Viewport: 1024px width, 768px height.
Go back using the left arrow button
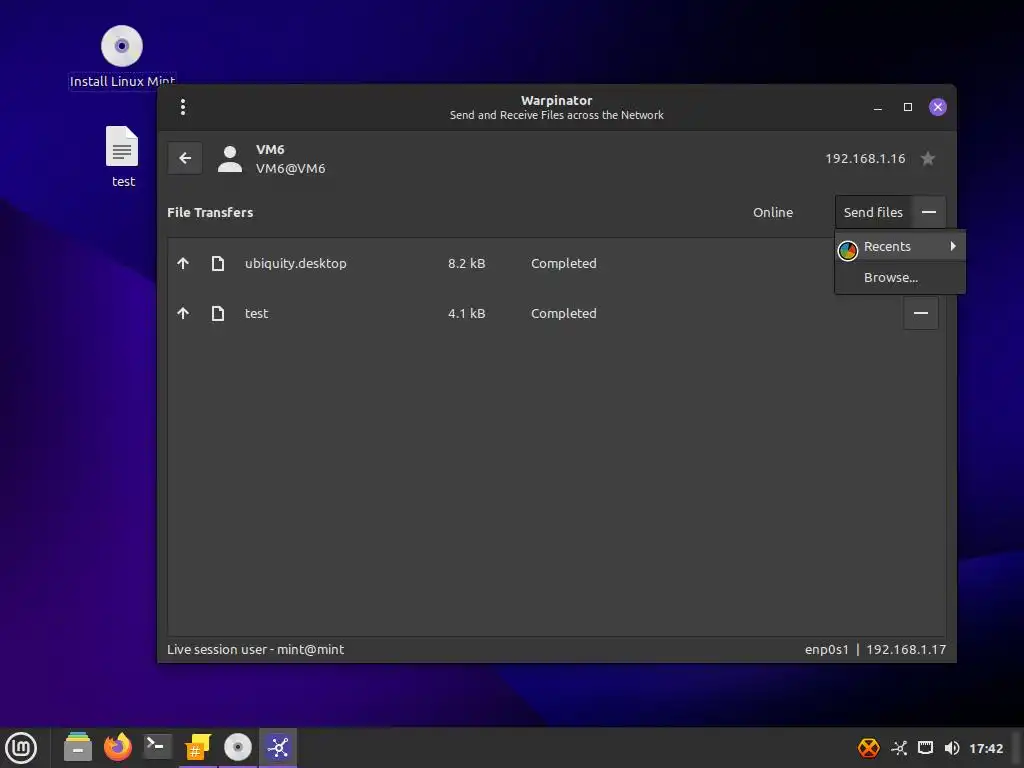click(185, 158)
